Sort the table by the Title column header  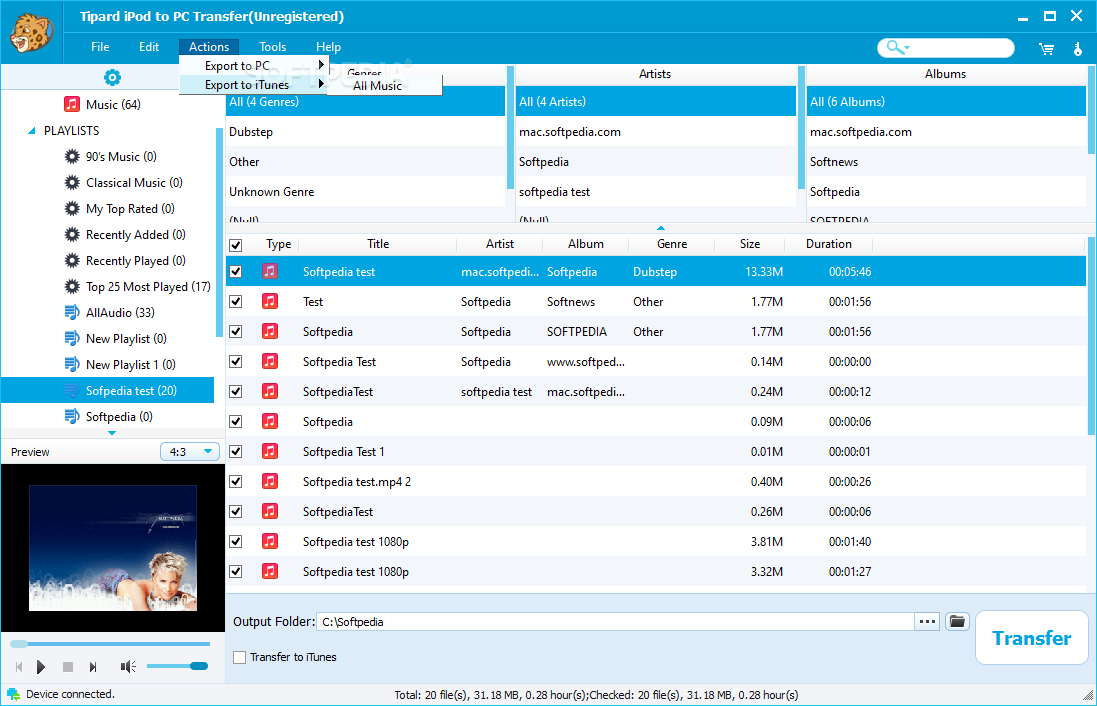(x=378, y=244)
